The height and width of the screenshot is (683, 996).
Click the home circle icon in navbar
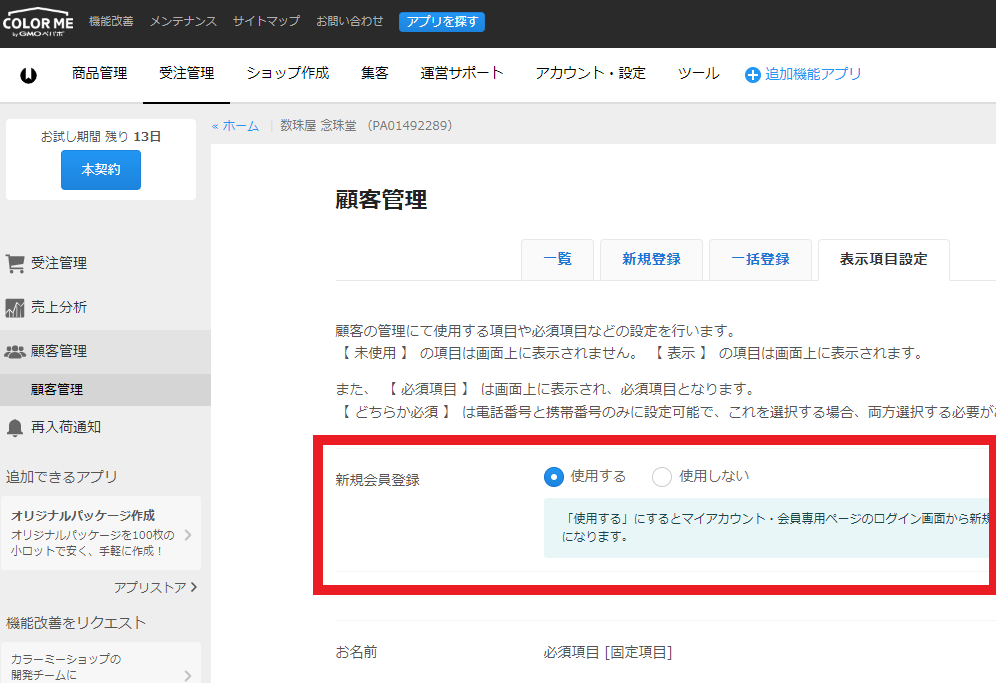[29, 75]
